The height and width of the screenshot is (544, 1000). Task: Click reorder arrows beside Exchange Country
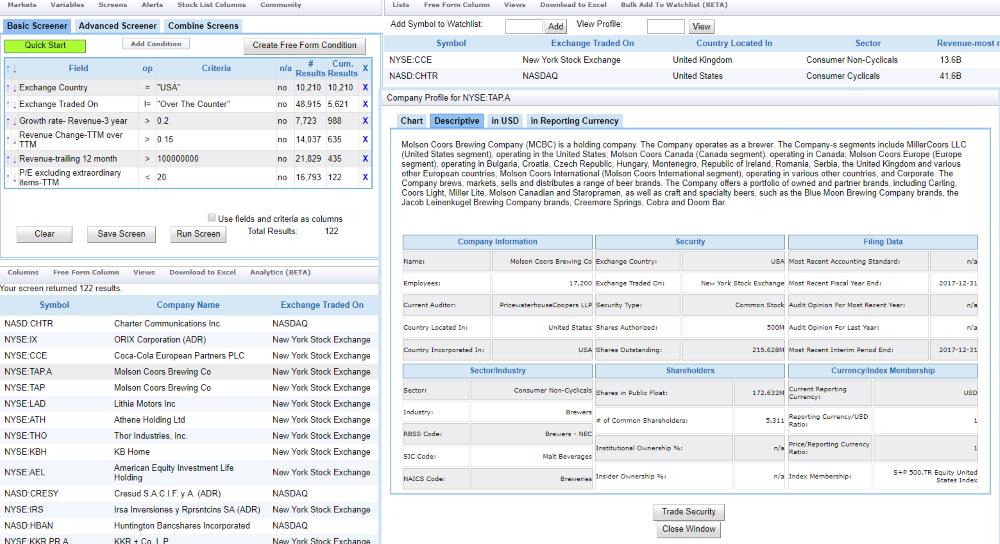[x=11, y=88]
